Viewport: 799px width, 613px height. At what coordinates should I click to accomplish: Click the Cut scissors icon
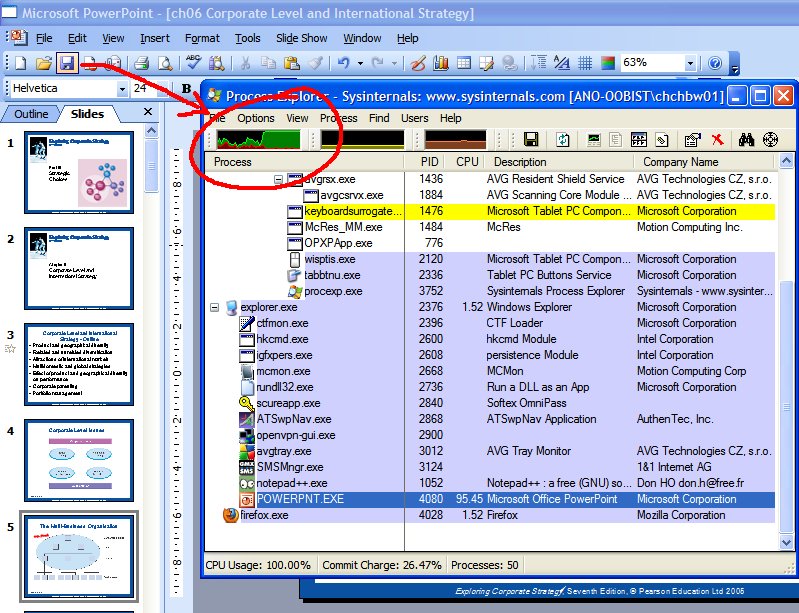point(245,63)
